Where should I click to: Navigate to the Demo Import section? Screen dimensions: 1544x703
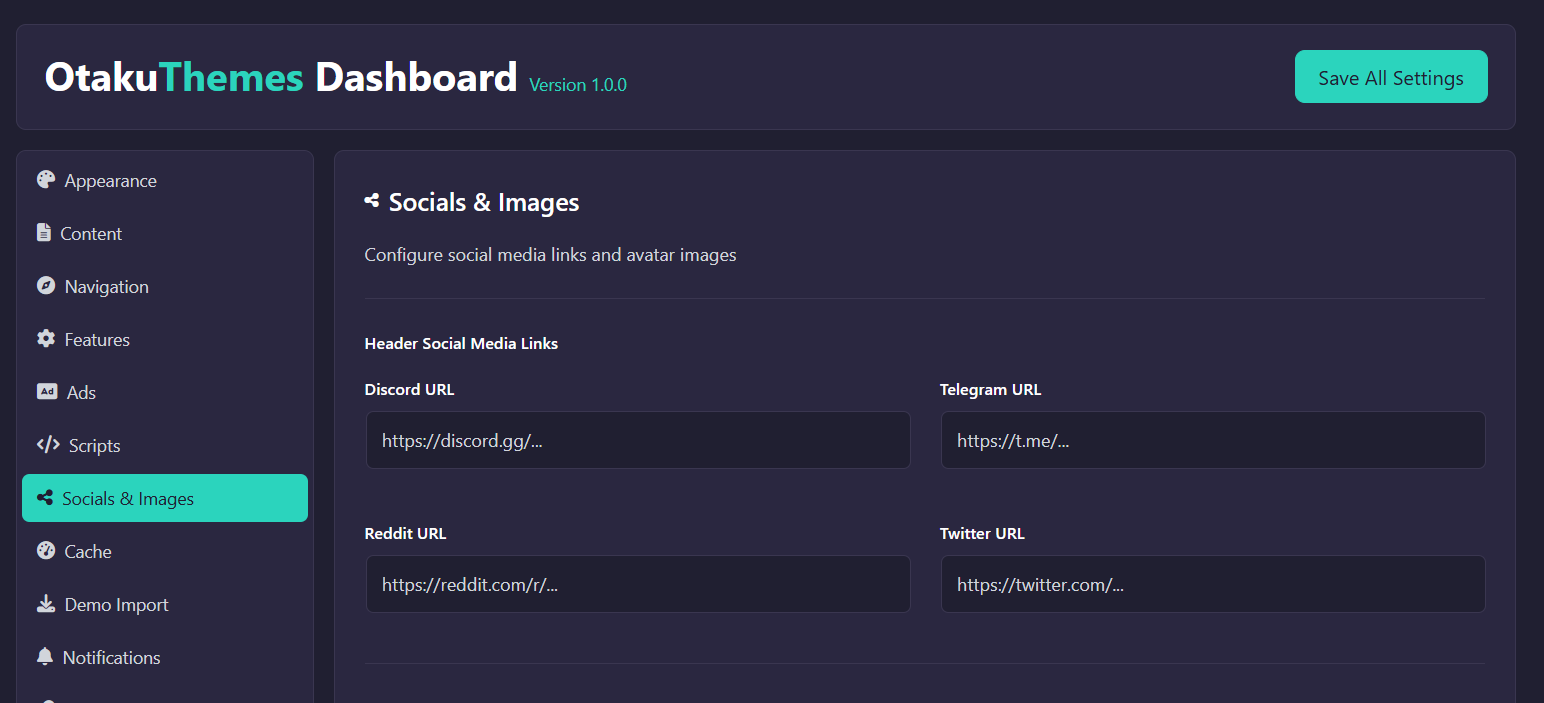pos(113,604)
